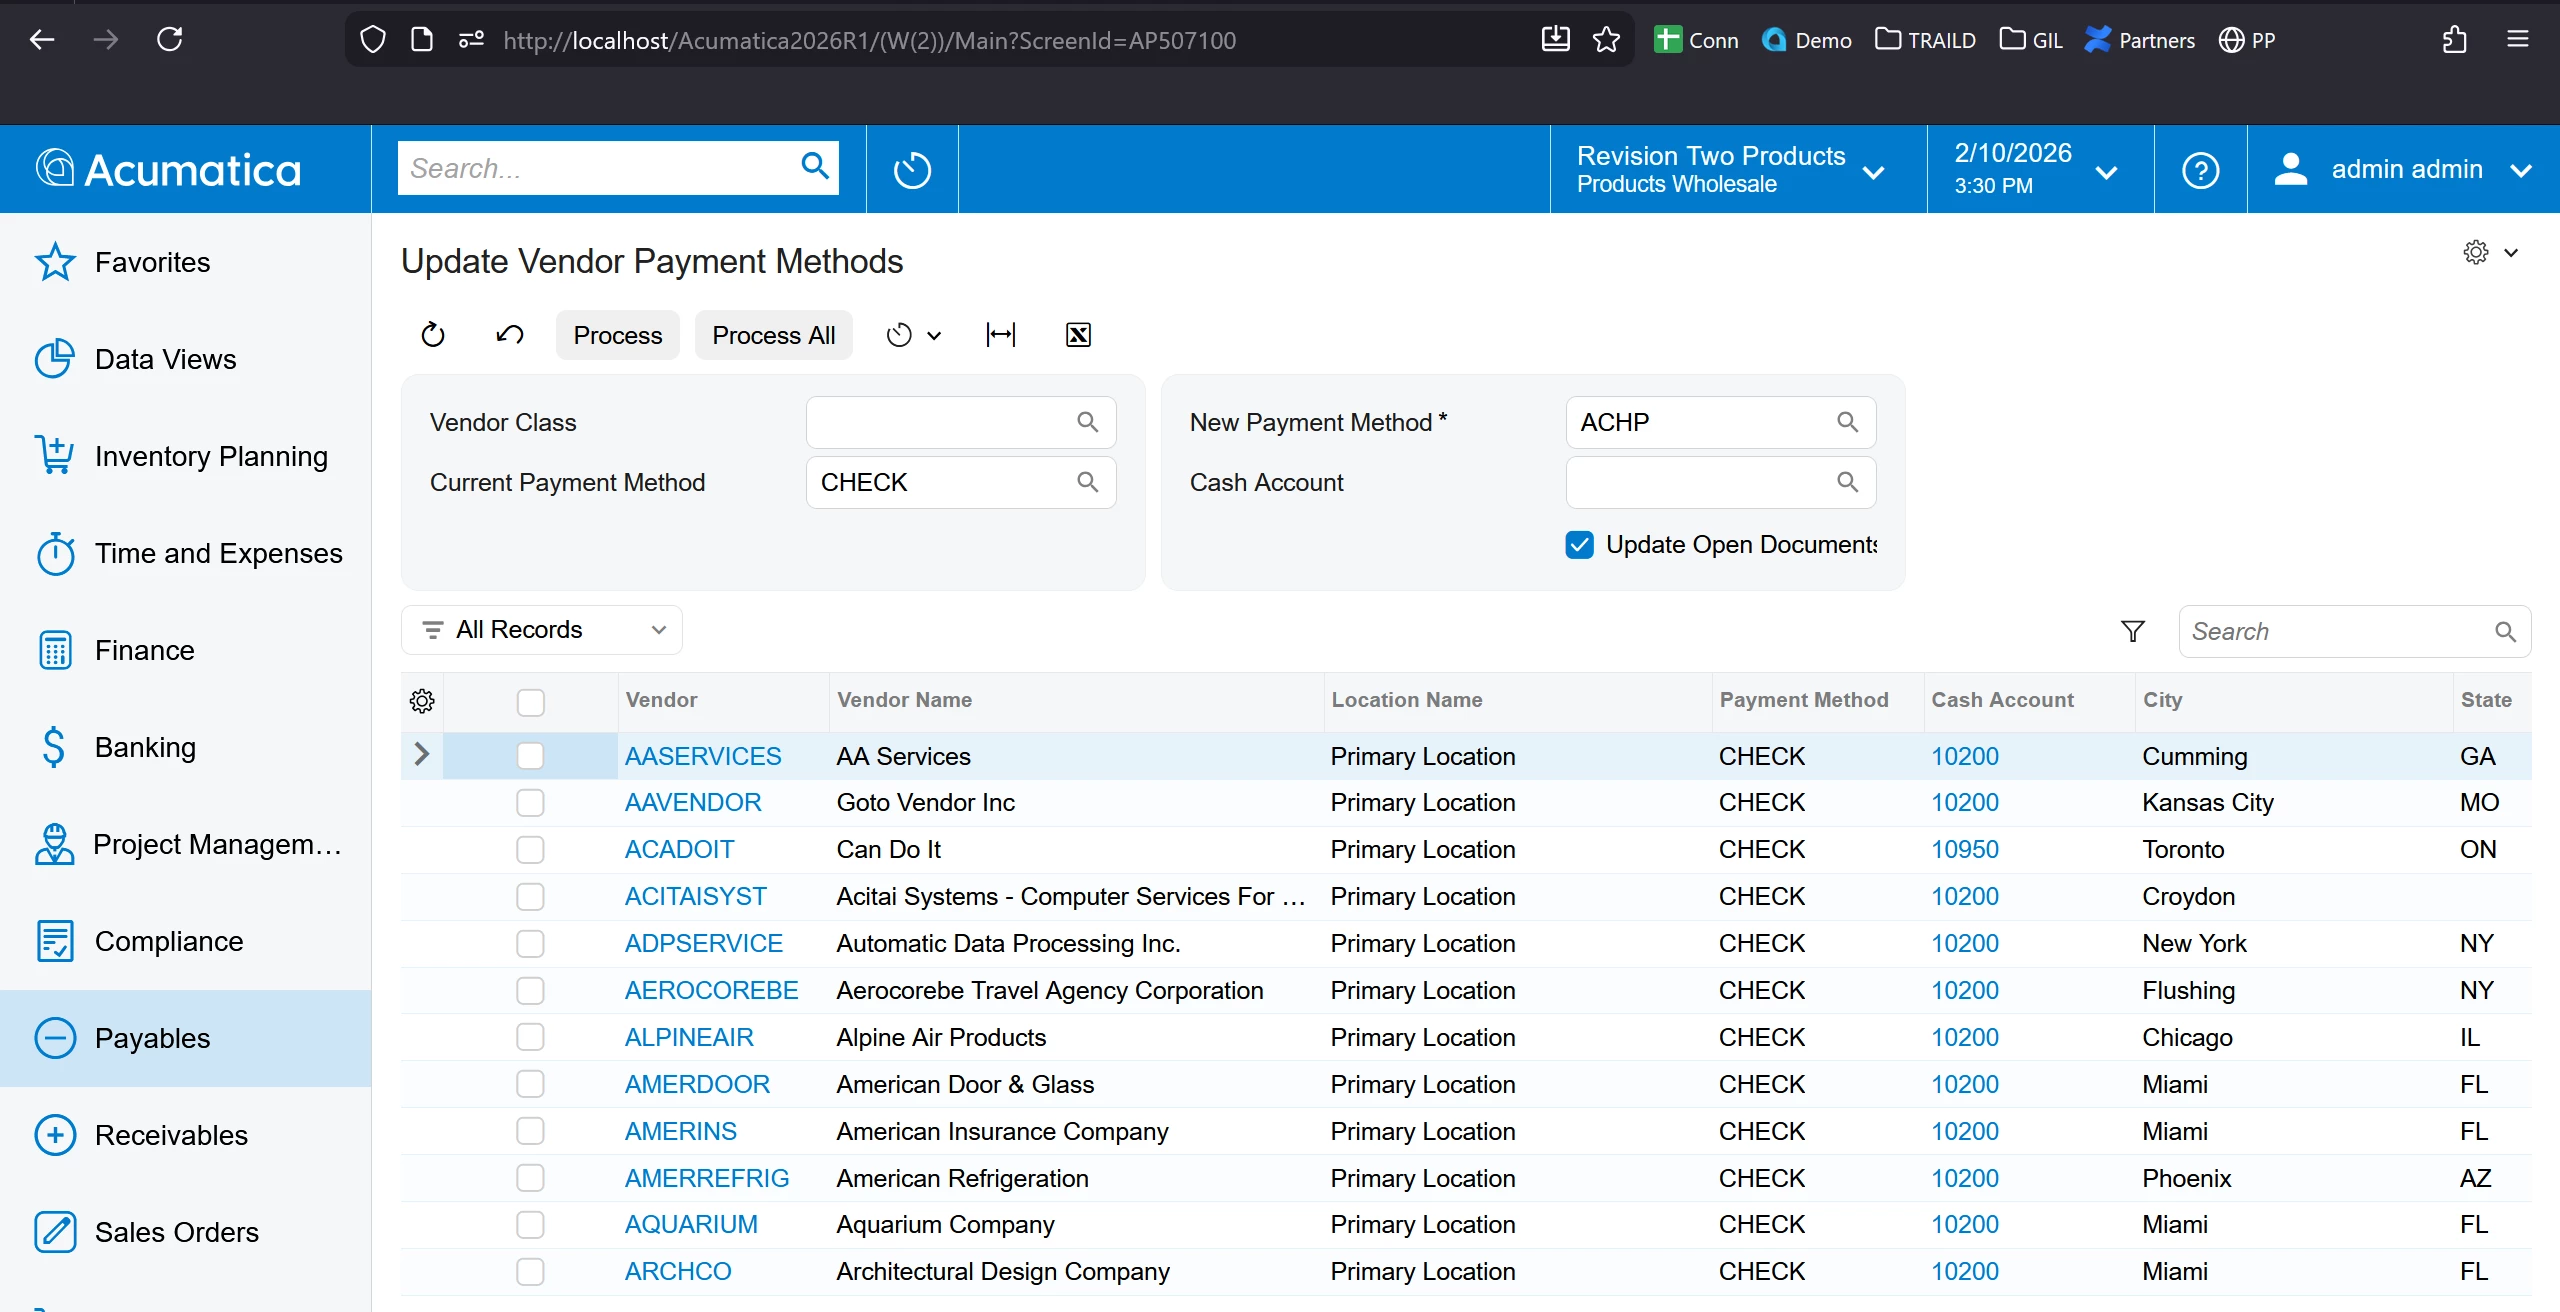Click the Vendor Class lookup magnifier
Image resolution: width=2560 pixels, height=1312 pixels.
(1088, 422)
